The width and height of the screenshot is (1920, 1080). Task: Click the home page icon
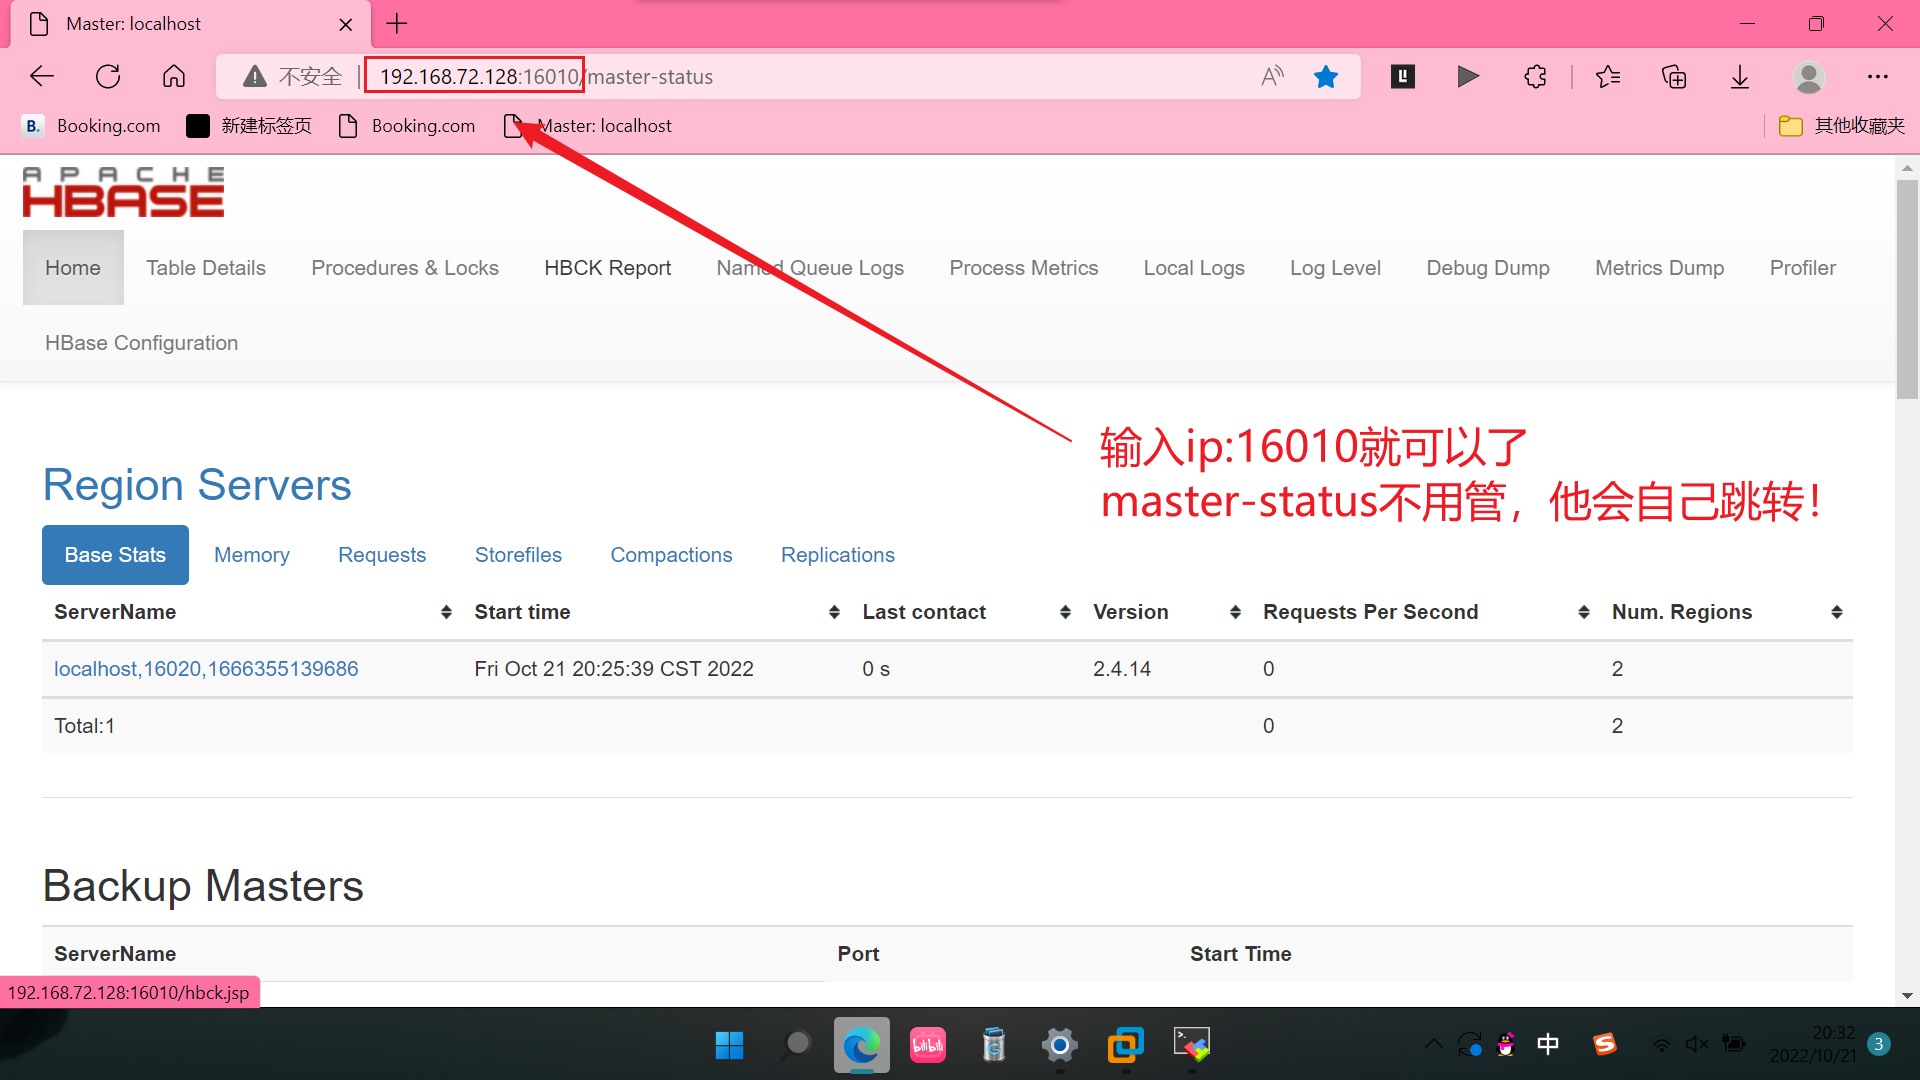(174, 77)
